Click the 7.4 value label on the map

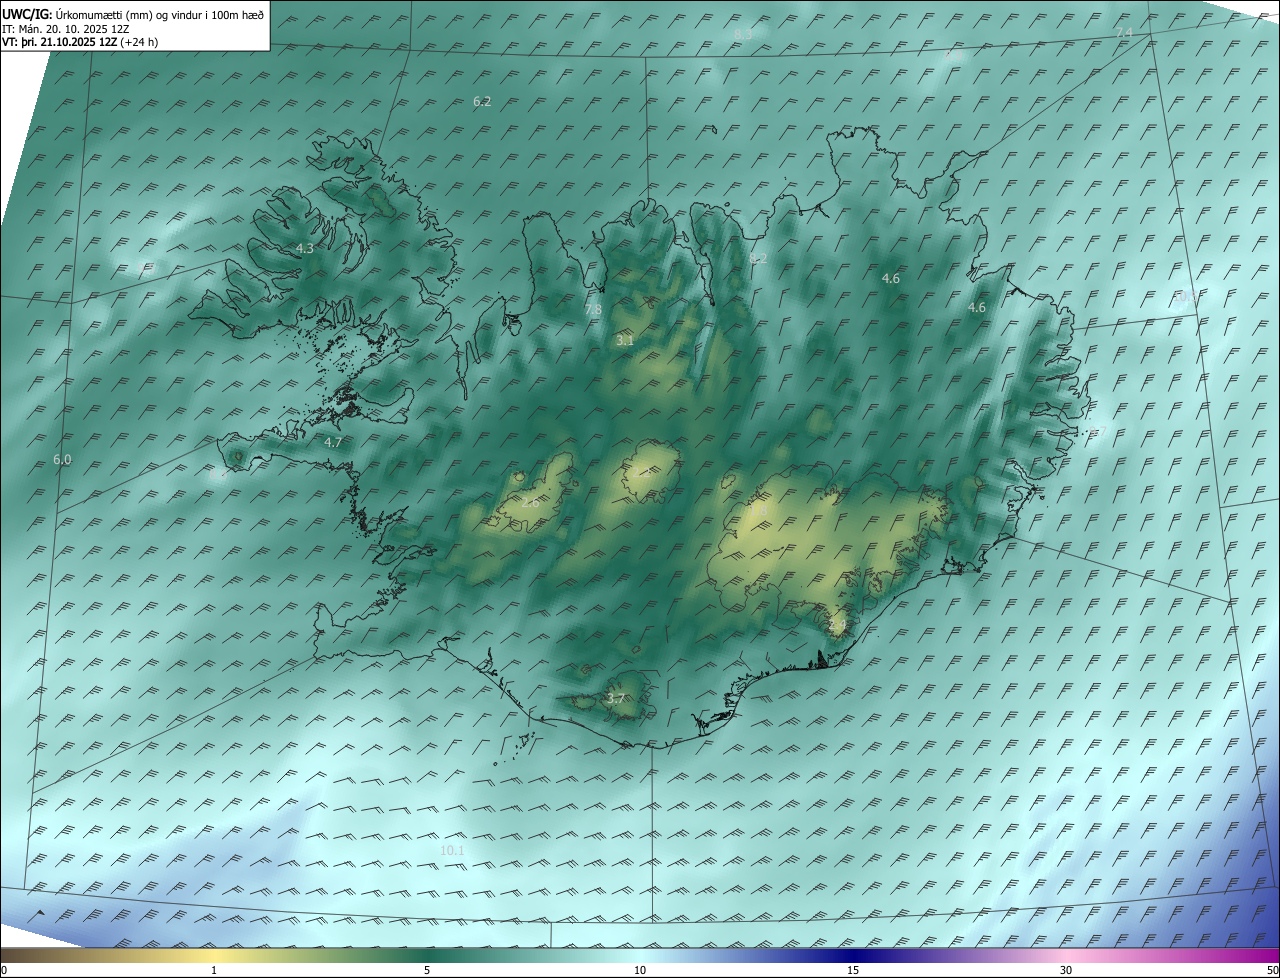tap(1125, 33)
